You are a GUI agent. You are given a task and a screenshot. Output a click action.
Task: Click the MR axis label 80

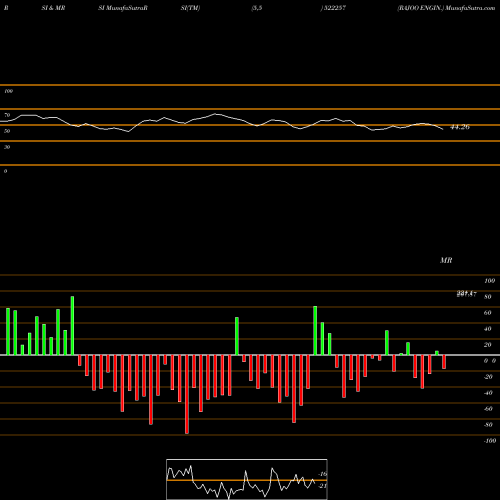488,297
